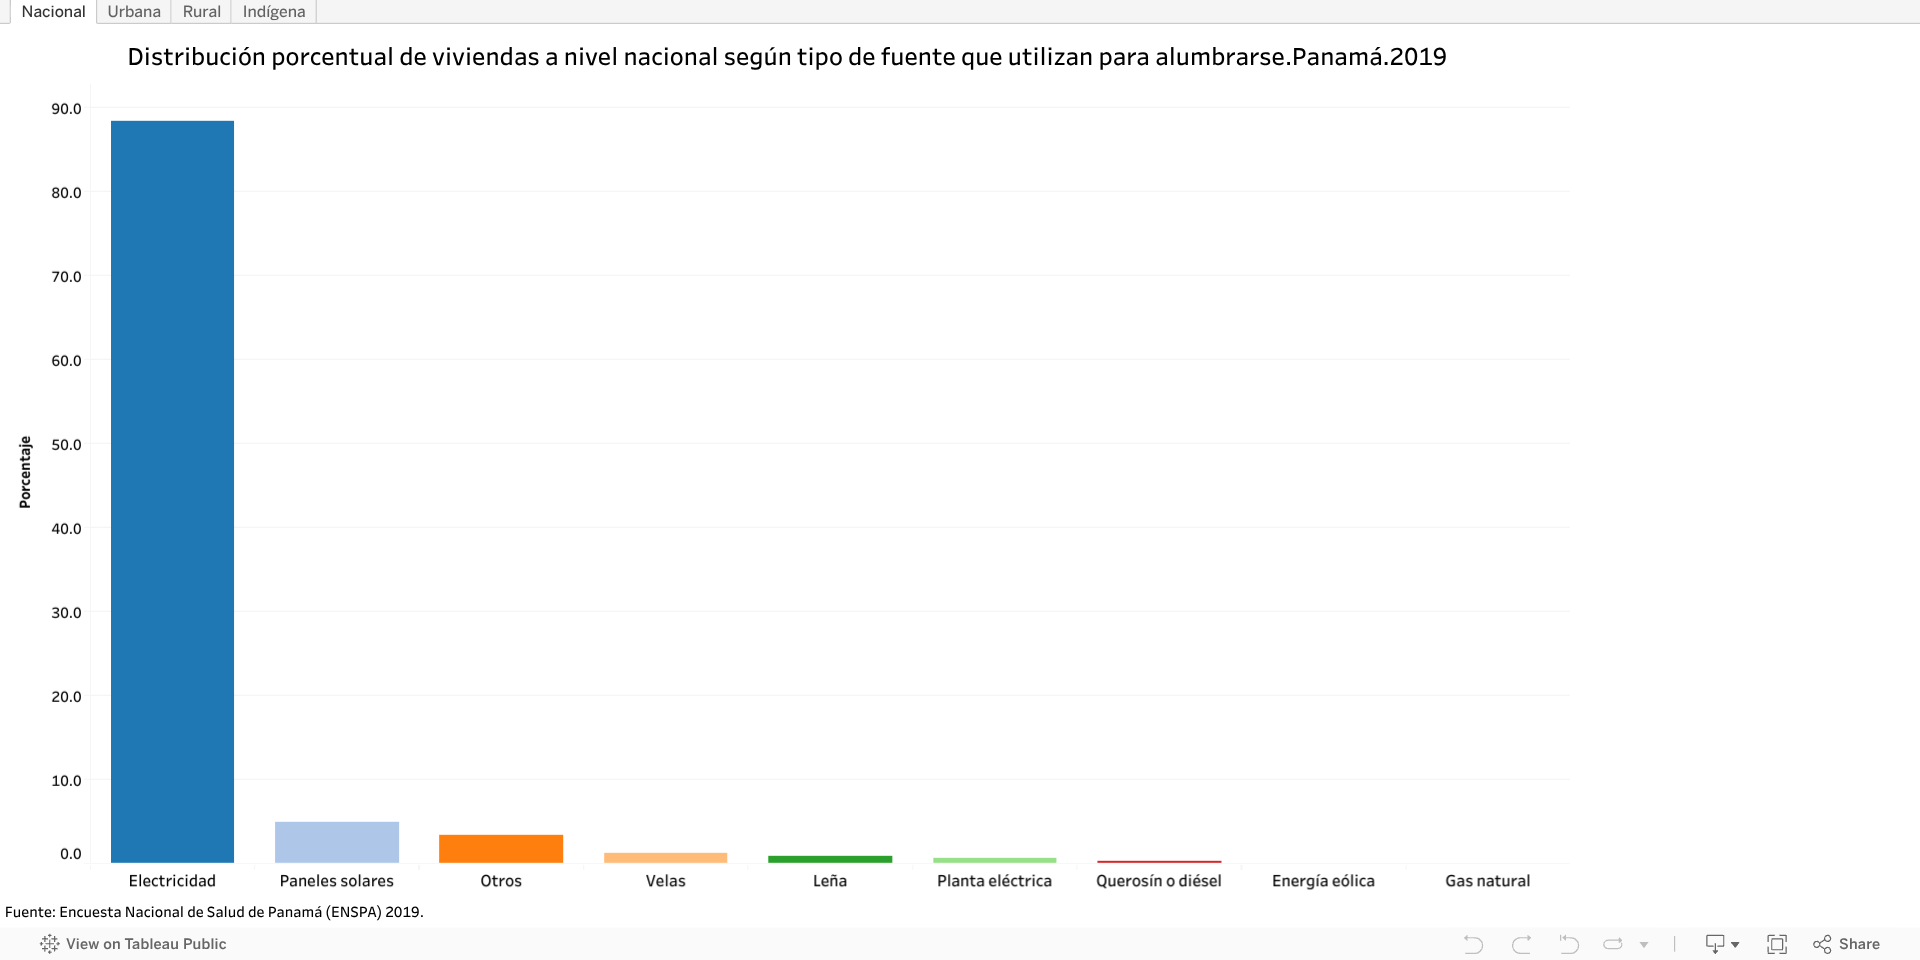Image resolution: width=1920 pixels, height=960 pixels.
Task: Open the Indígena tab
Action: (274, 12)
